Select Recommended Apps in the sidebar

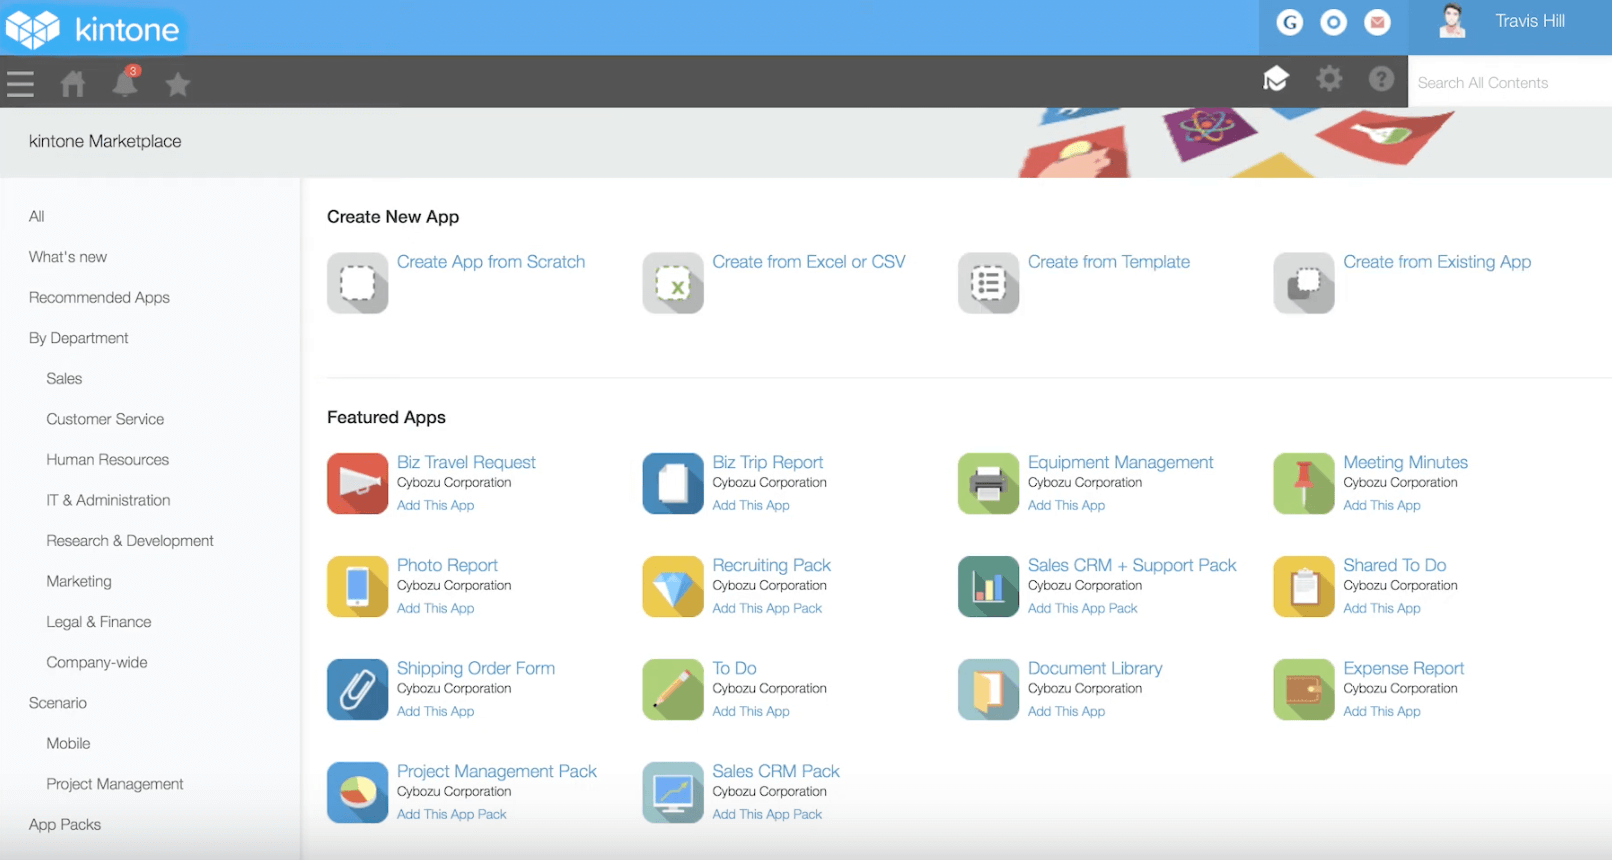tap(99, 297)
